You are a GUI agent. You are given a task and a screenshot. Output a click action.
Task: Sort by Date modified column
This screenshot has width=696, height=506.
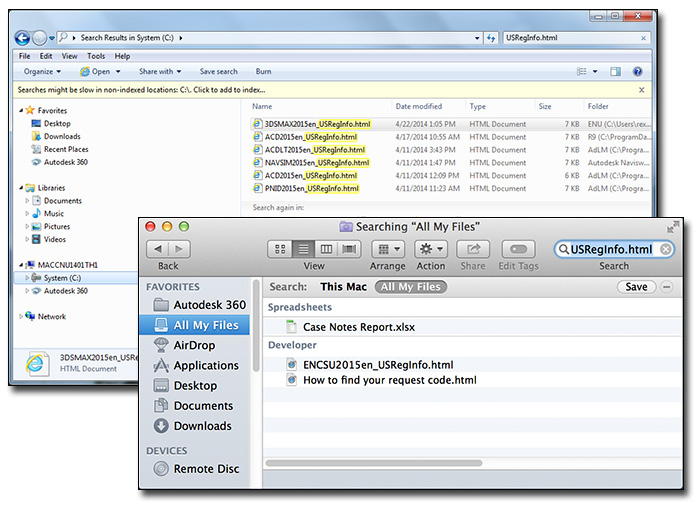(x=419, y=107)
